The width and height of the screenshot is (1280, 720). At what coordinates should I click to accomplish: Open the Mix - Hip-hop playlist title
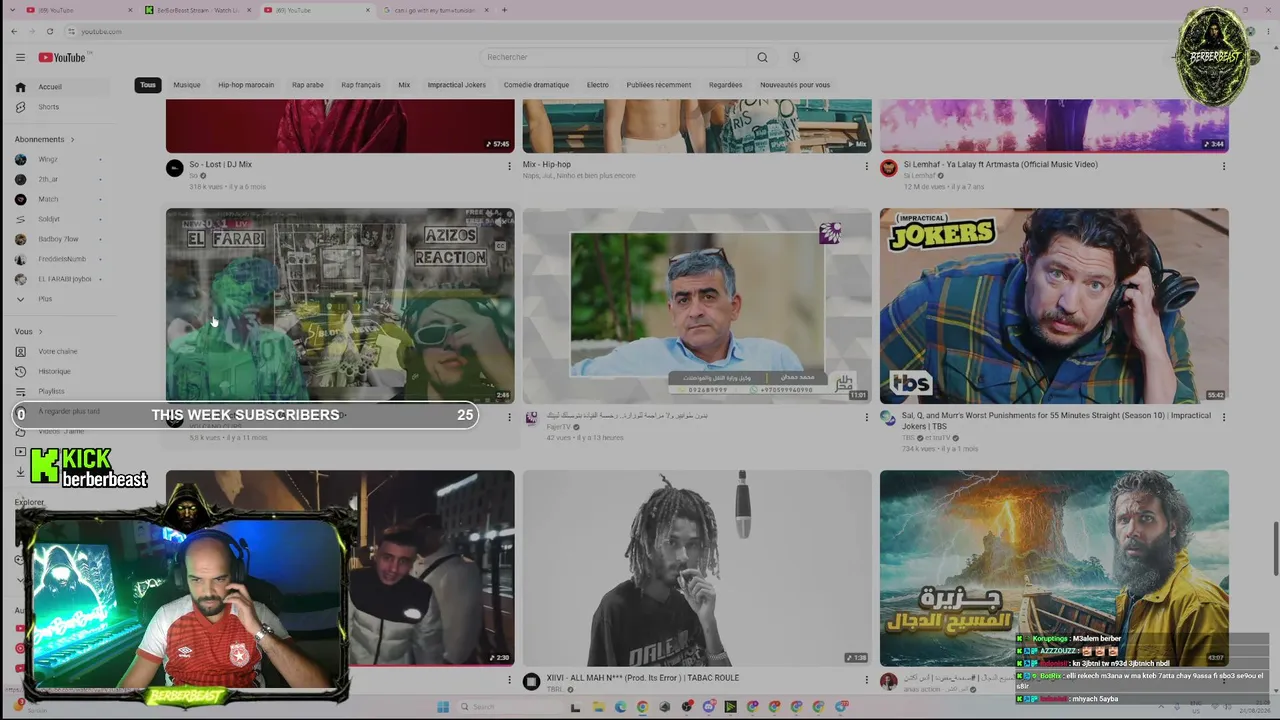[547, 164]
